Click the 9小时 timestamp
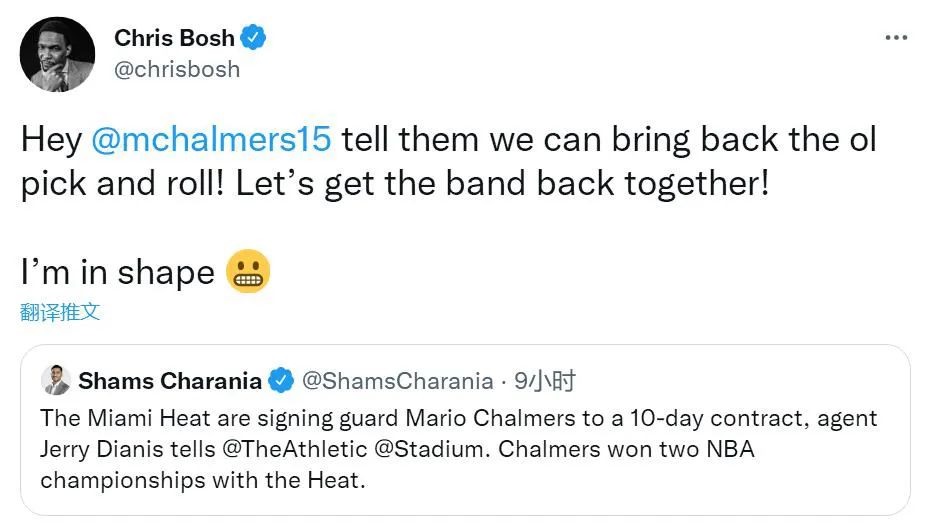Image resolution: width=935 pixels, height=528 pixels. pyautogui.click(x=545, y=381)
